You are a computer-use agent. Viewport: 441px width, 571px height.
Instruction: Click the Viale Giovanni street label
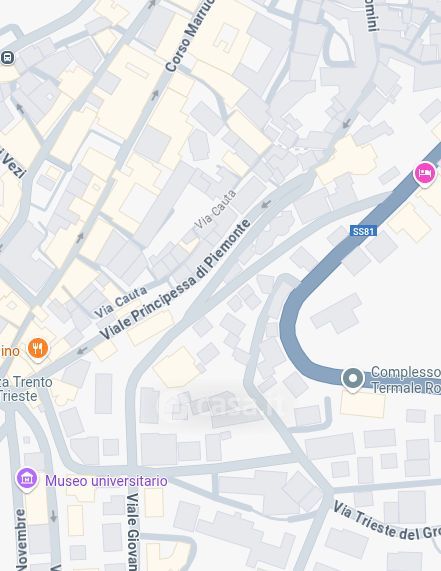click(x=133, y=532)
